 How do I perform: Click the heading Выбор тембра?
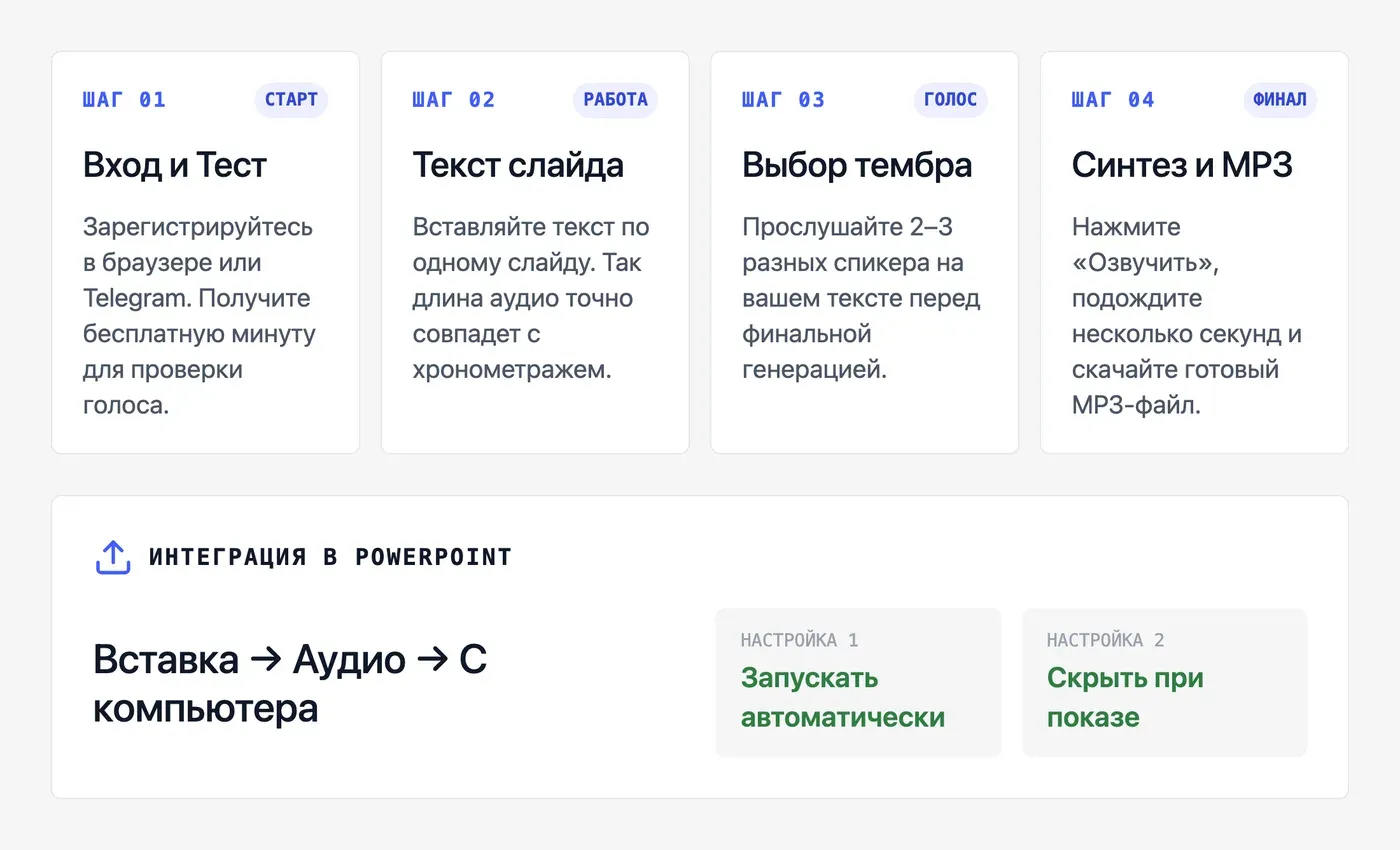click(x=857, y=165)
